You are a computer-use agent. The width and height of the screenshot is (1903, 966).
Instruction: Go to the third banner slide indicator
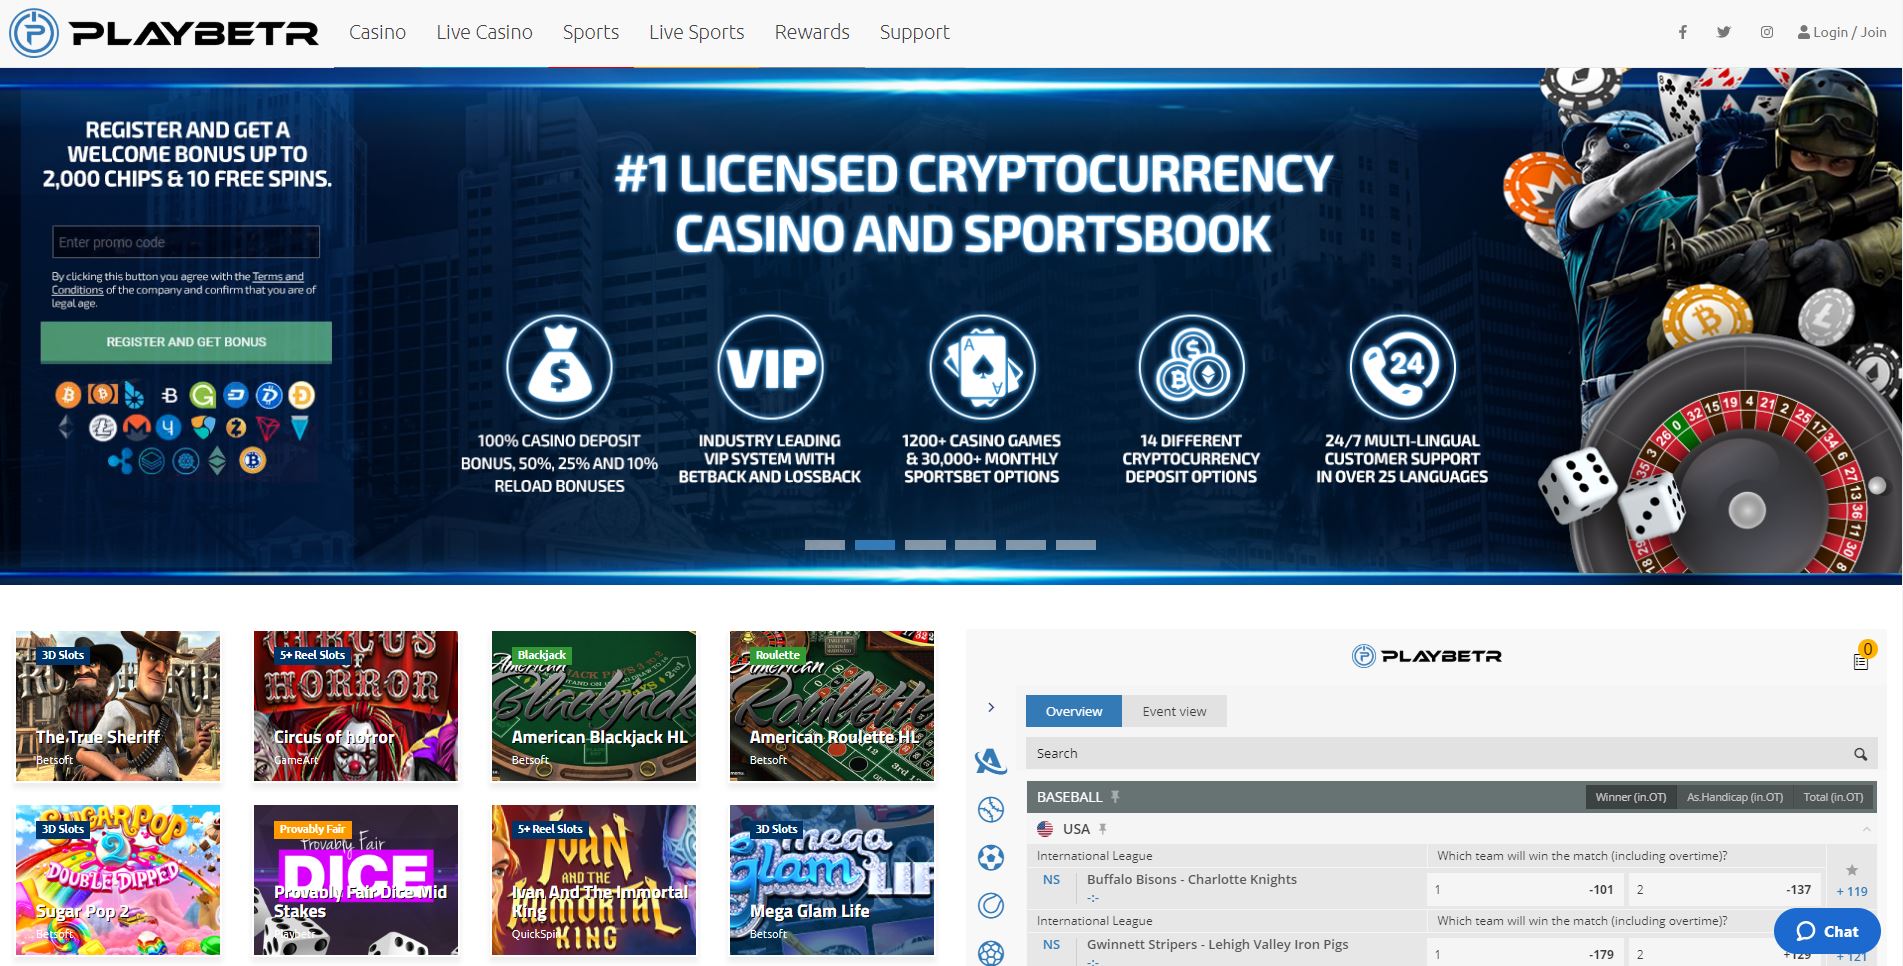pyautogui.click(x=925, y=545)
